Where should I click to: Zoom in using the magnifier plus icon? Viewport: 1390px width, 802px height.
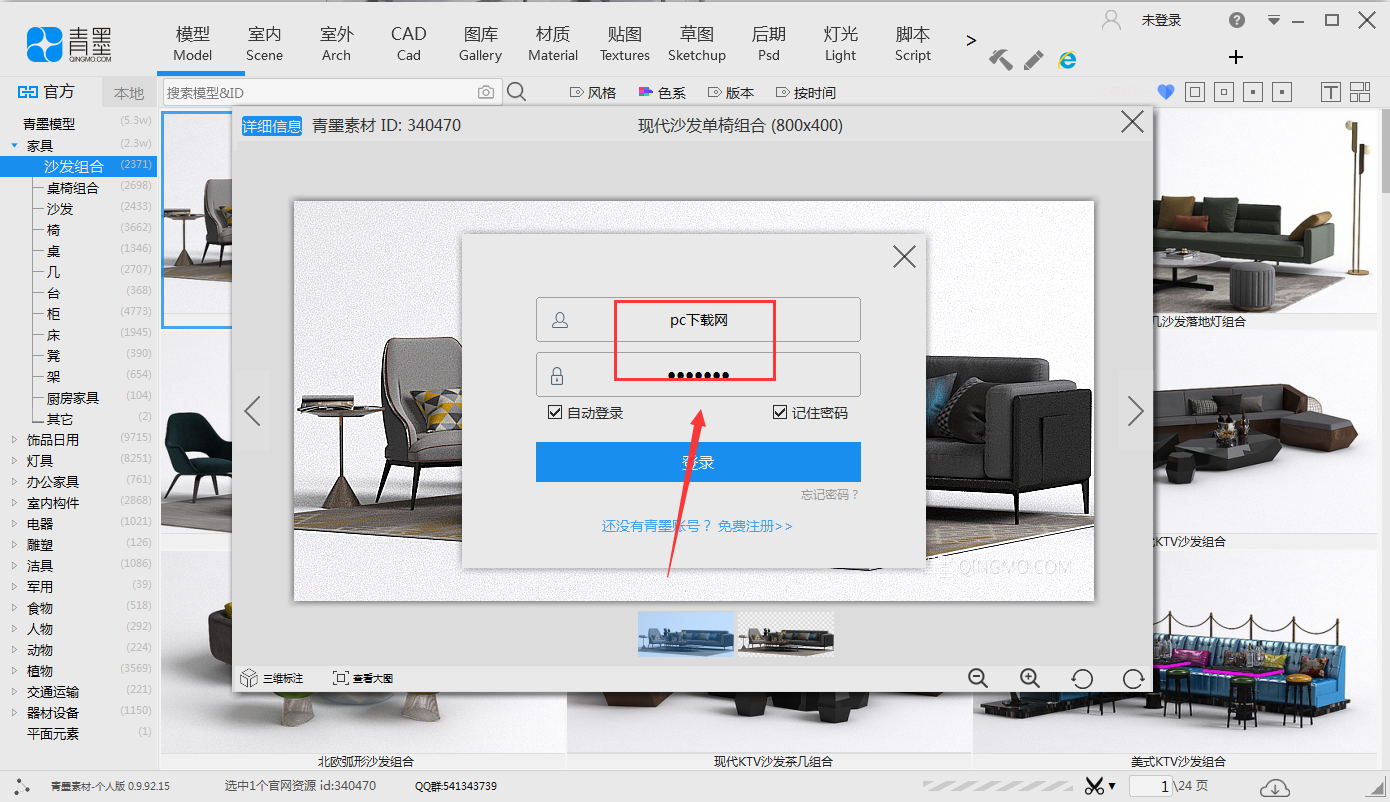coord(1029,678)
